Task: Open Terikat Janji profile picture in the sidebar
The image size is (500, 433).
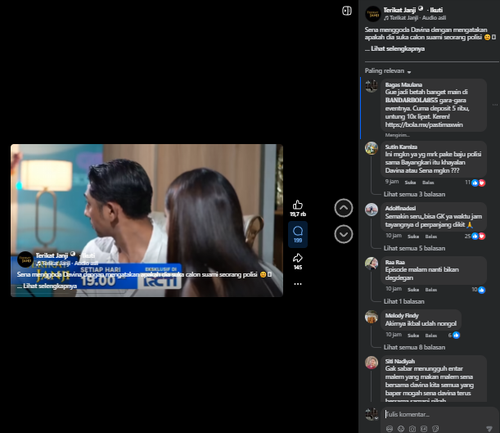Action: click(x=373, y=14)
